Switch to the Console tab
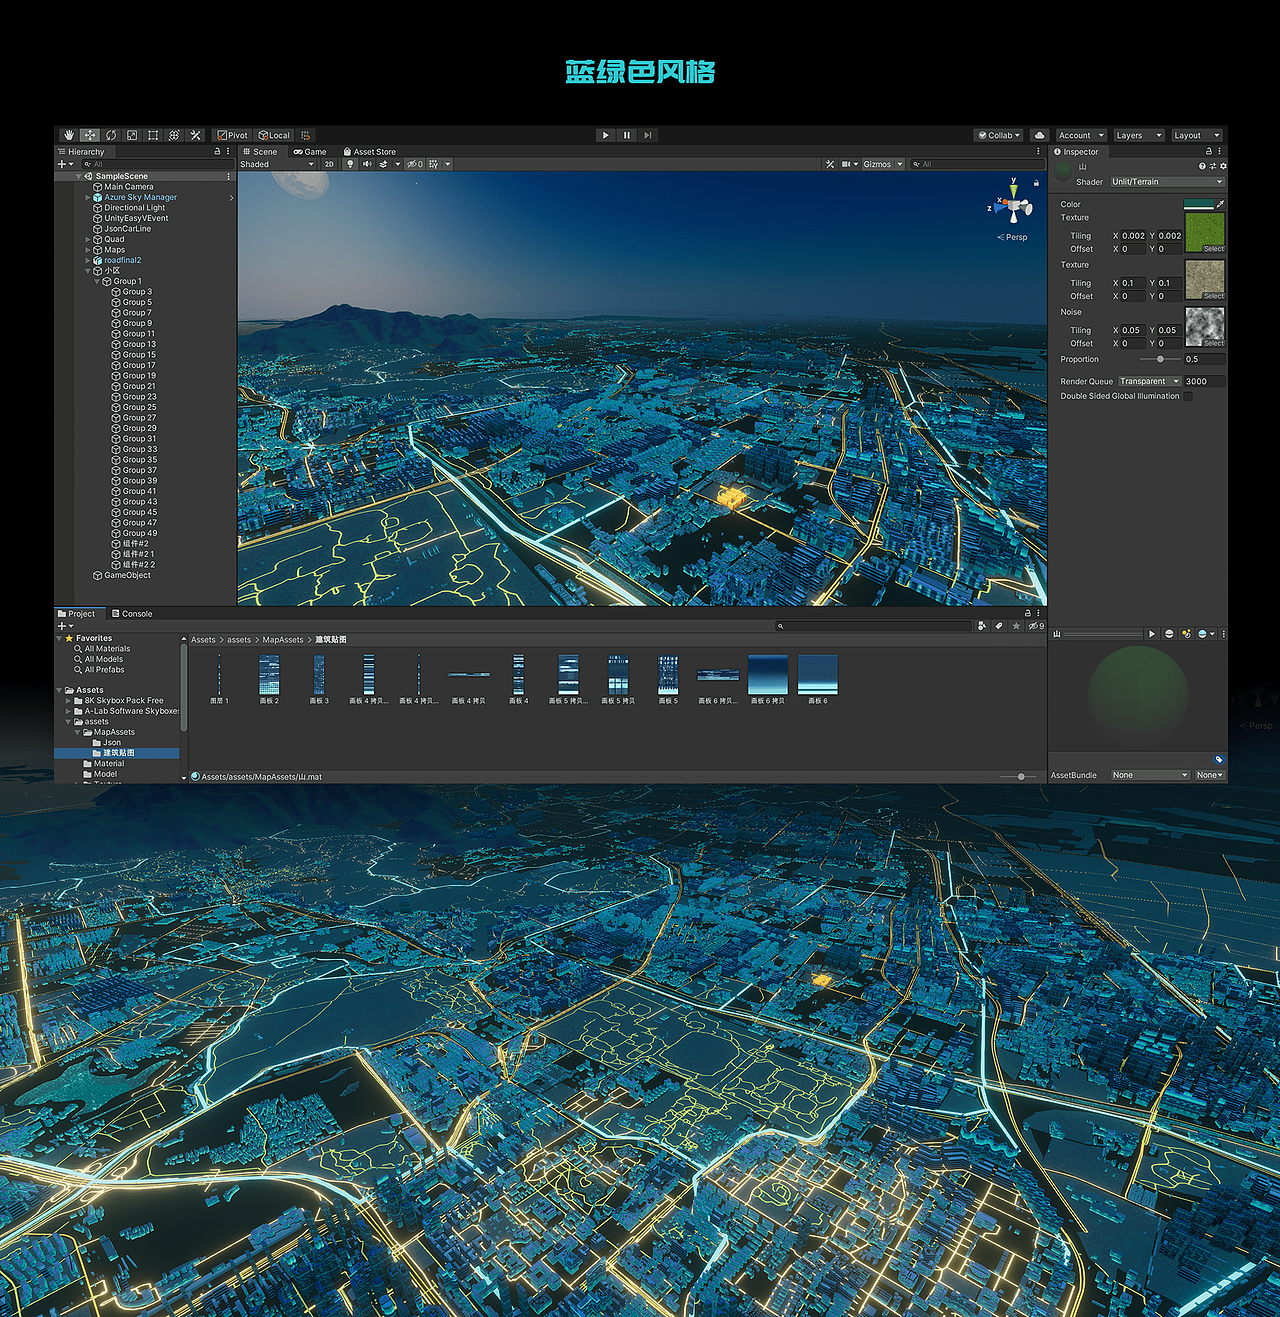 [132, 614]
